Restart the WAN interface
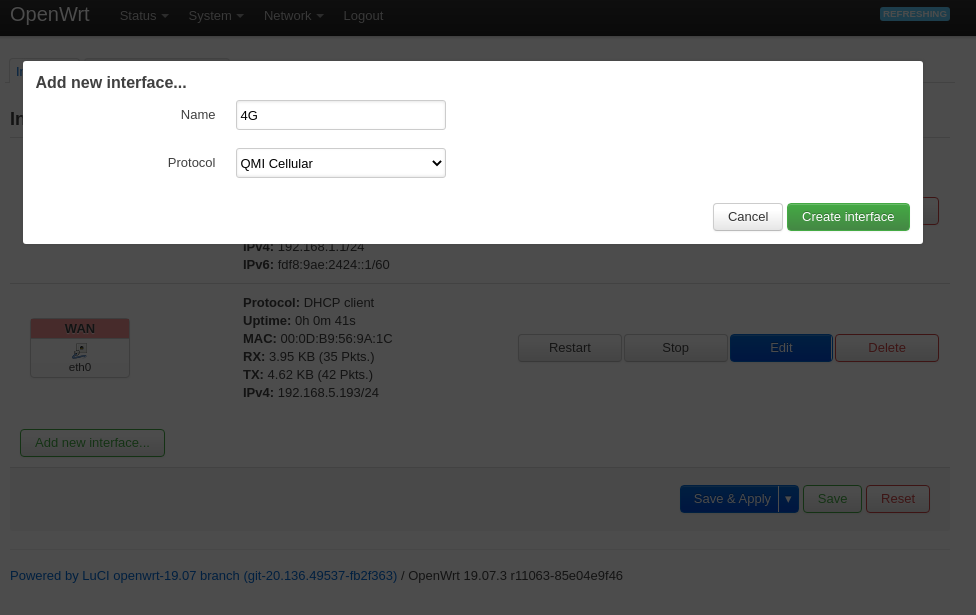The image size is (976, 615). (x=569, y=347)
